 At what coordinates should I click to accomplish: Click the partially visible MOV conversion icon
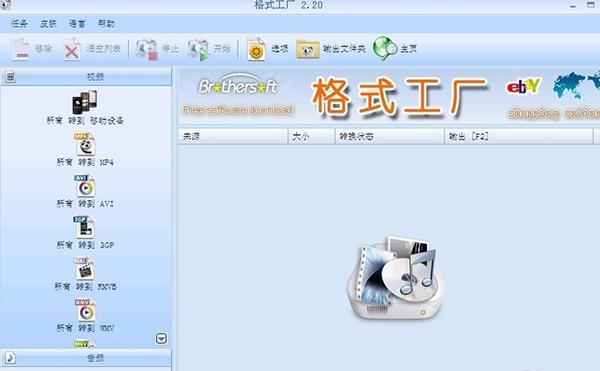click(84, 344)
